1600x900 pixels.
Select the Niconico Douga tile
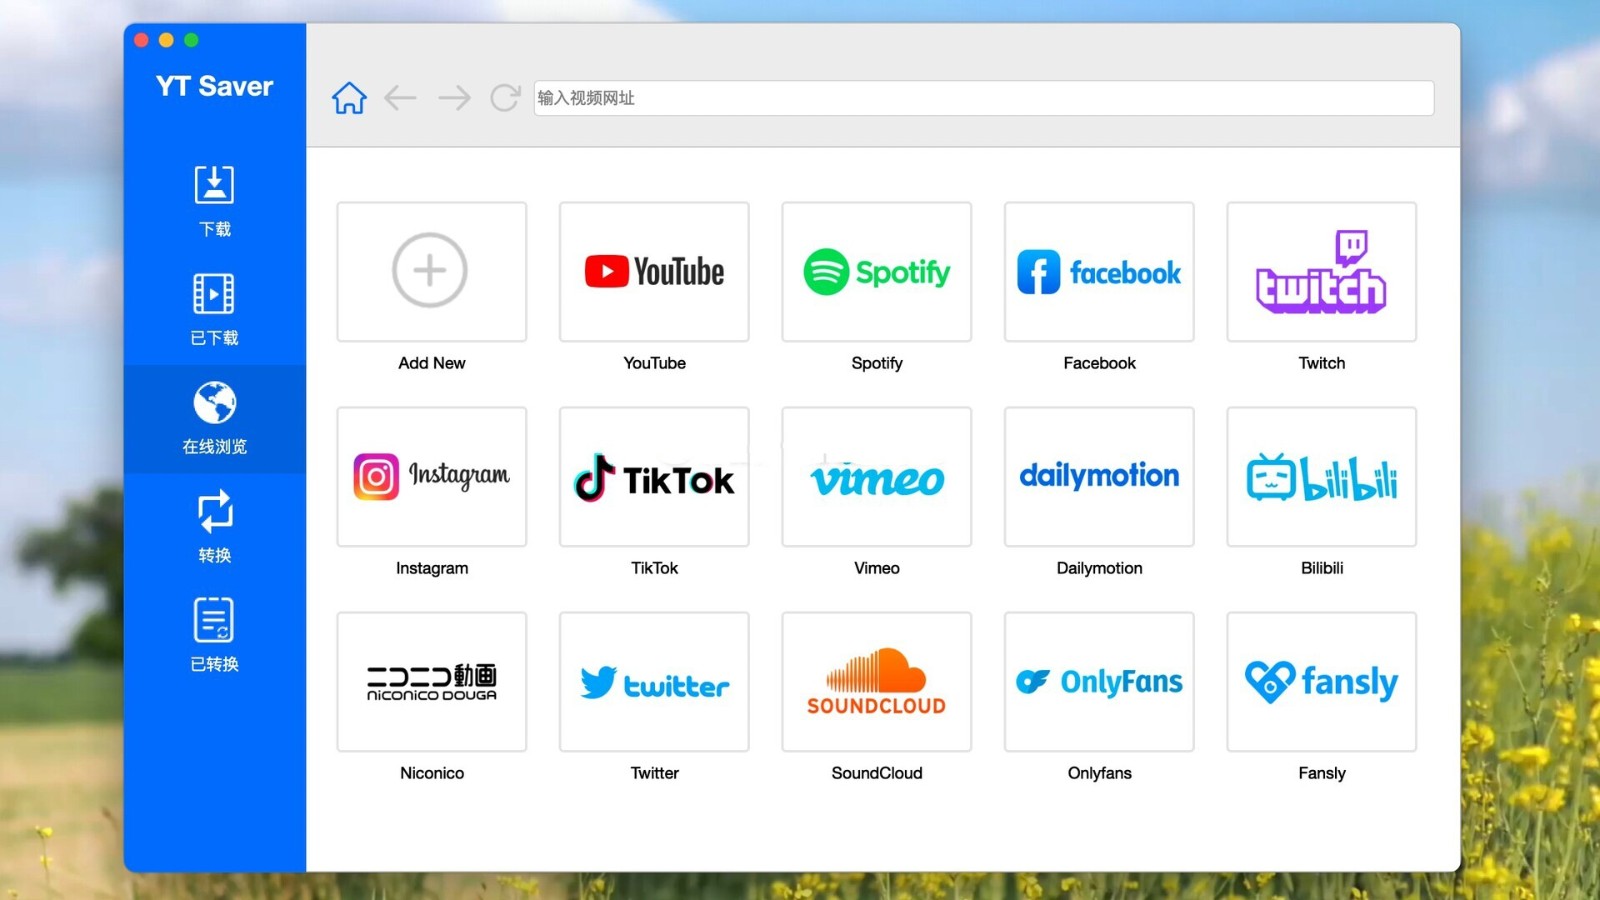(432, 682)
